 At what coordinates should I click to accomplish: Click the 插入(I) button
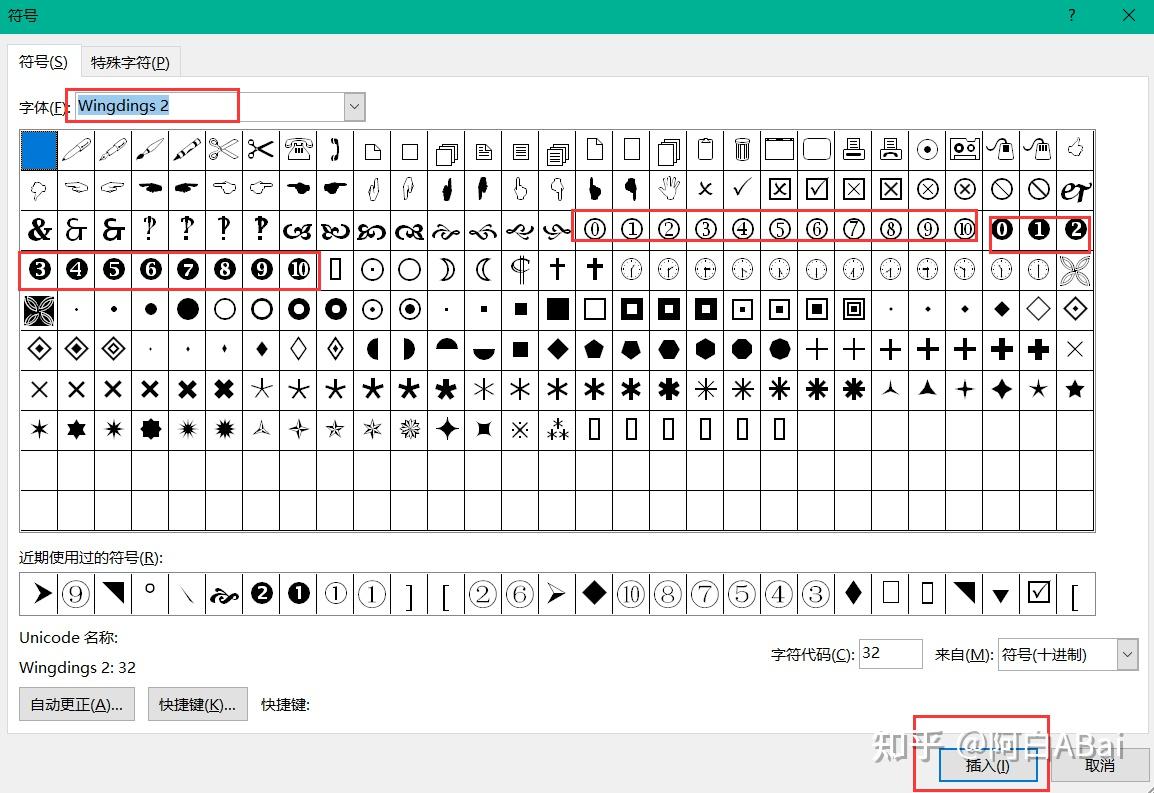[988, 766]
